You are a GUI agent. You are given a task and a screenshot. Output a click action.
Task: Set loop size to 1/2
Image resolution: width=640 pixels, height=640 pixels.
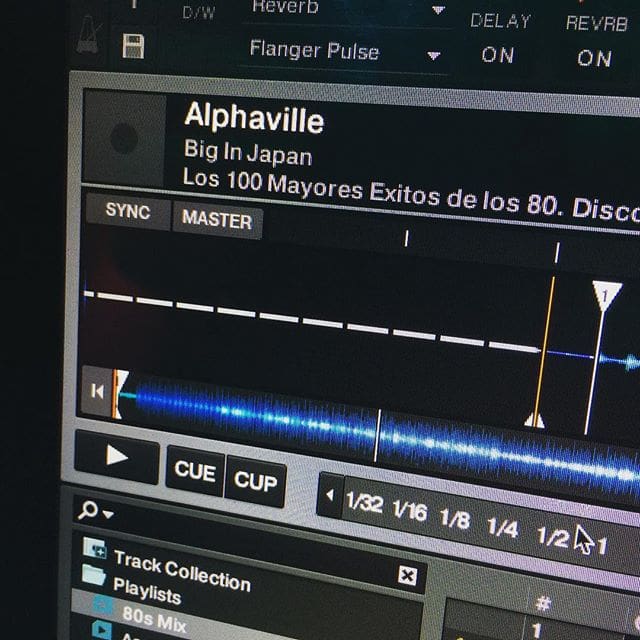(x=553, y=536)
